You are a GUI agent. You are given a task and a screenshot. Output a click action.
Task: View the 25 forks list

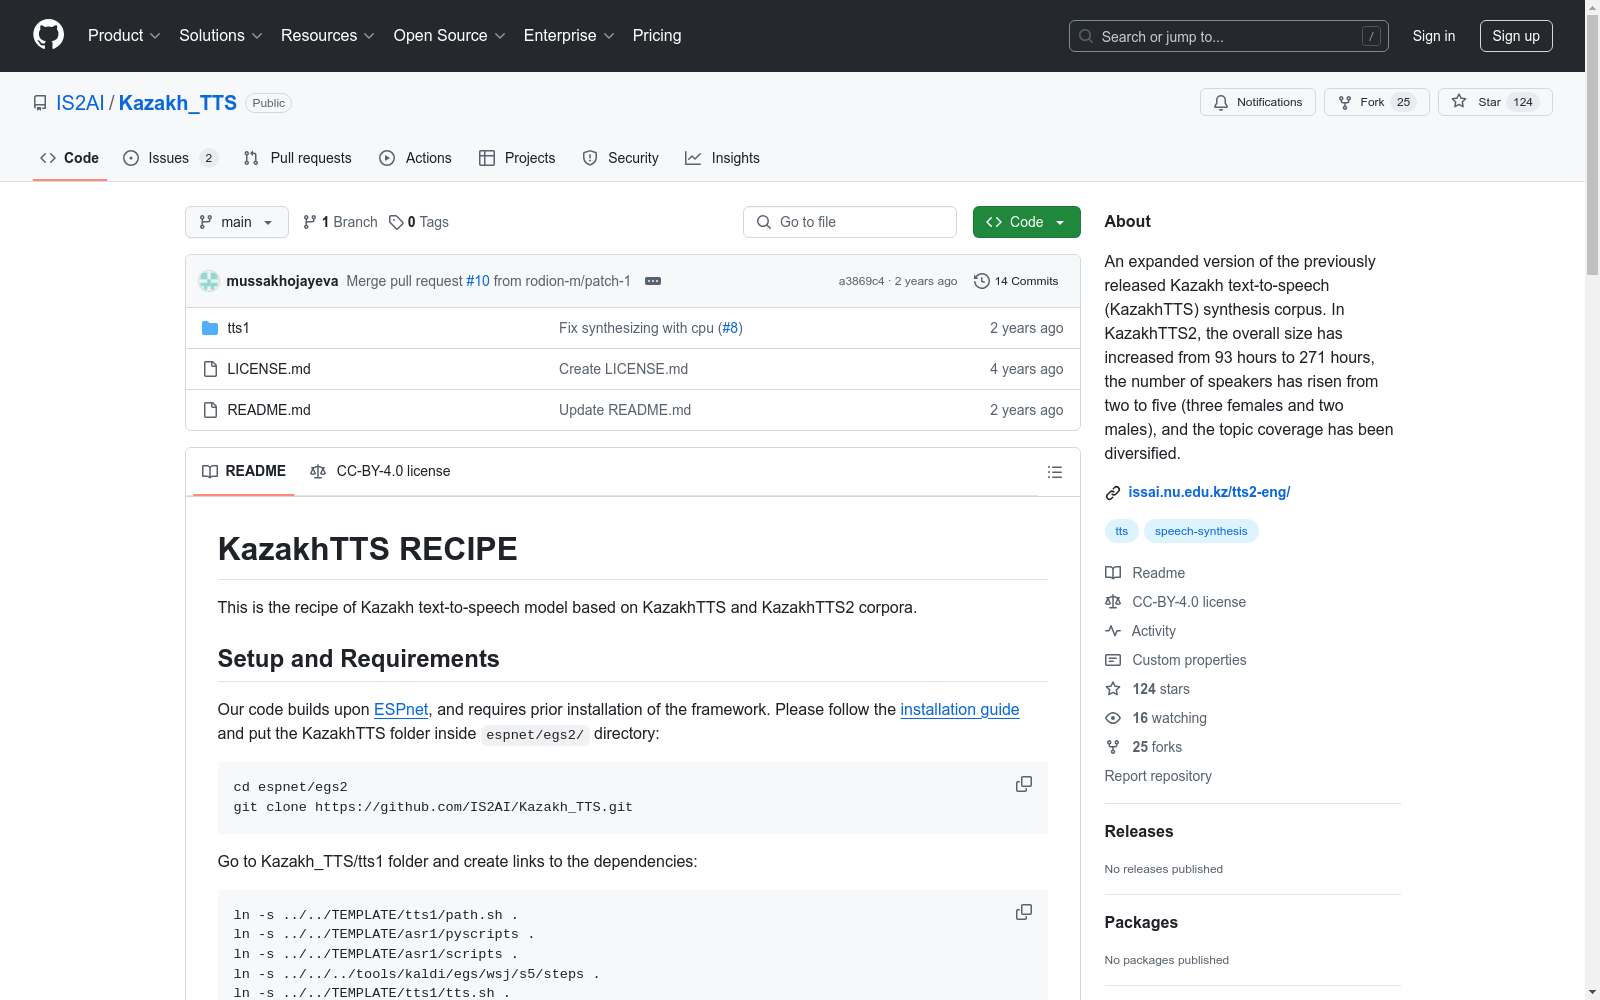click(x=1143, y=747)
